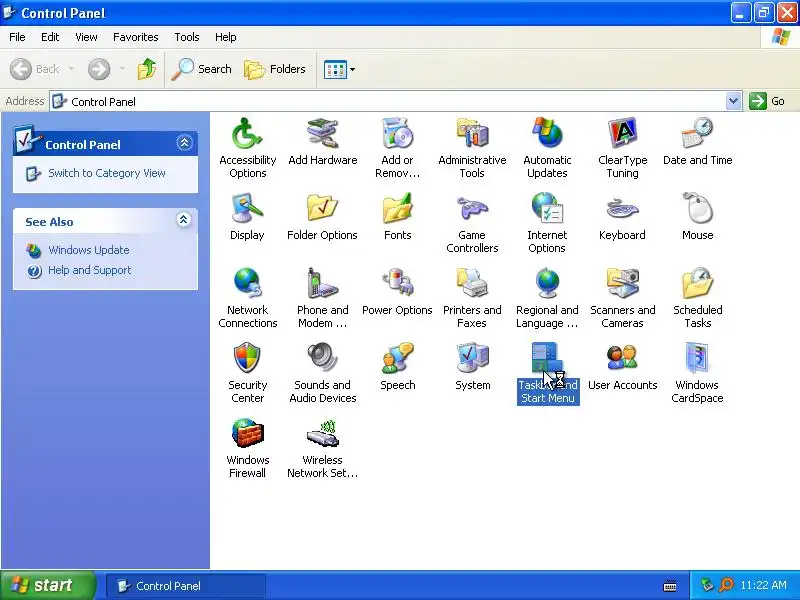Open the Display settings icon
This screenshot has height=600, width=800.
tap(247, 208)
